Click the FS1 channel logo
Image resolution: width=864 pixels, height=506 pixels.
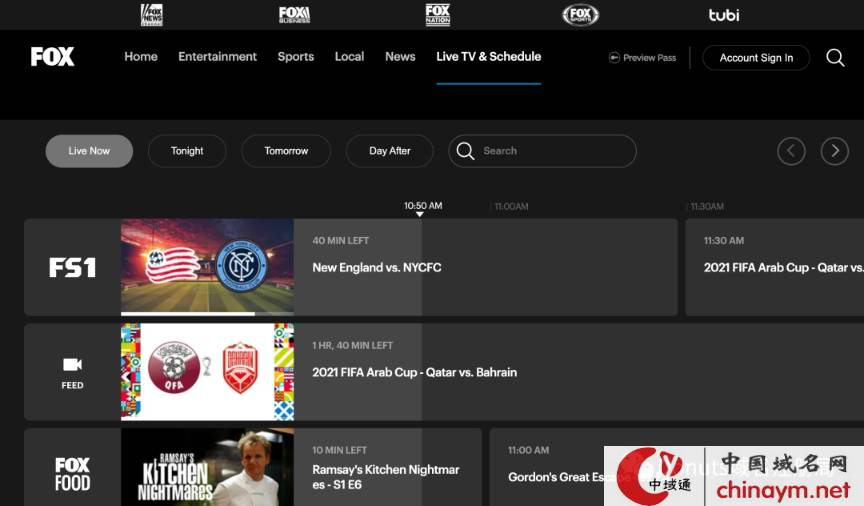(72, 268)
